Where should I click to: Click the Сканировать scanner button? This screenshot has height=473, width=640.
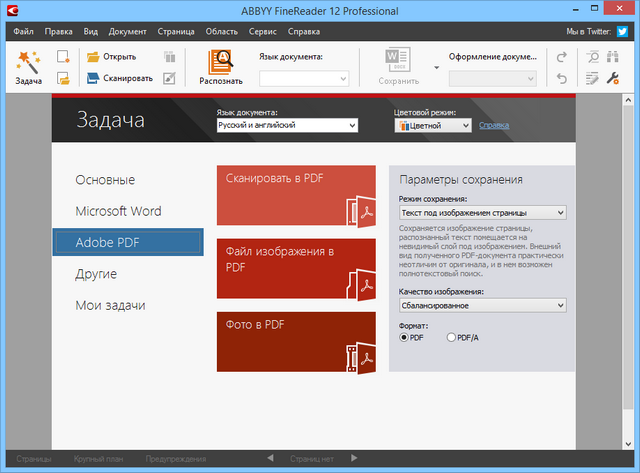click(x=120, y=77)
